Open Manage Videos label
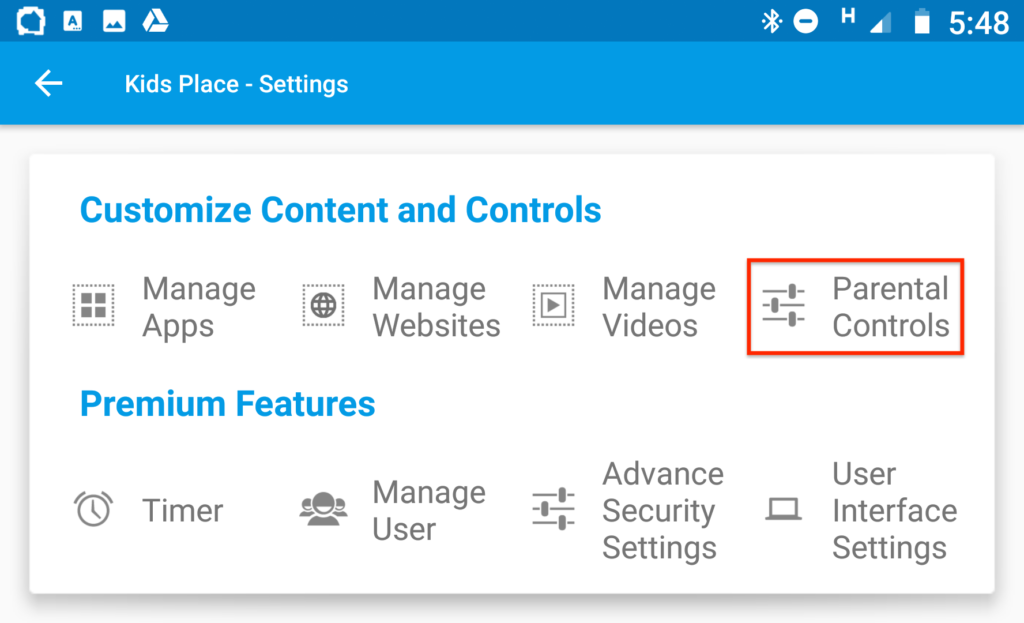The width and height of the screenshot is (1024, 623). pos(659,307)
